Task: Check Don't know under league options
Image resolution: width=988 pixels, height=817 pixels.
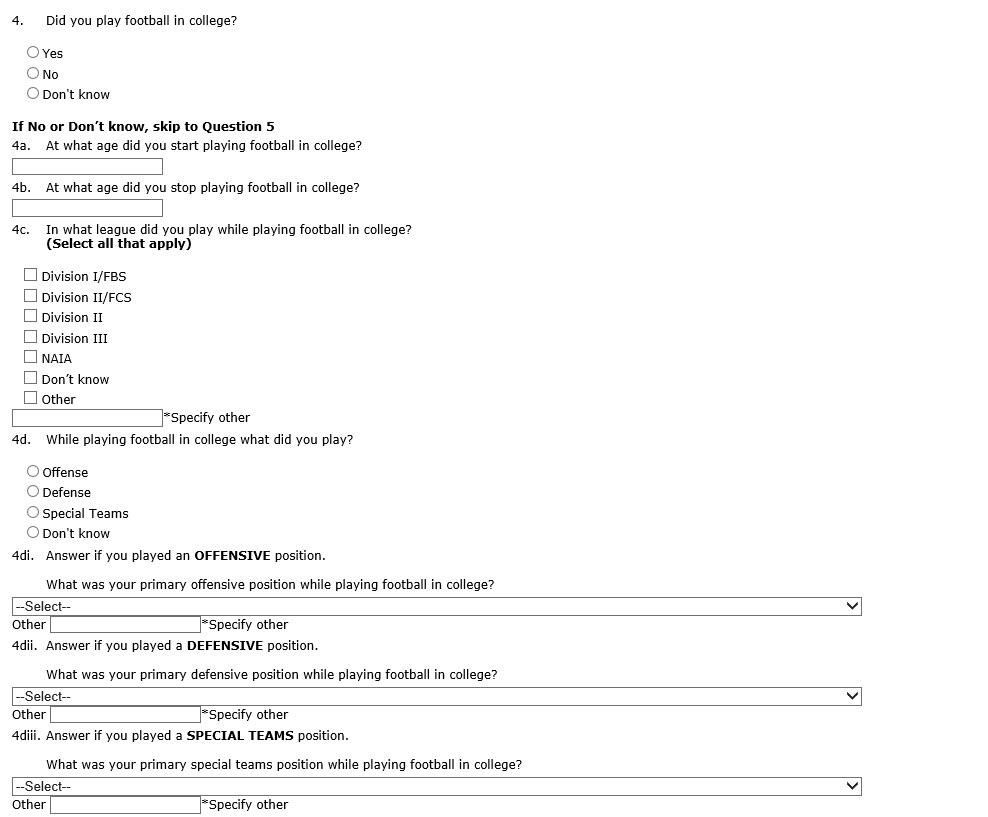Action: click(31, 378)
